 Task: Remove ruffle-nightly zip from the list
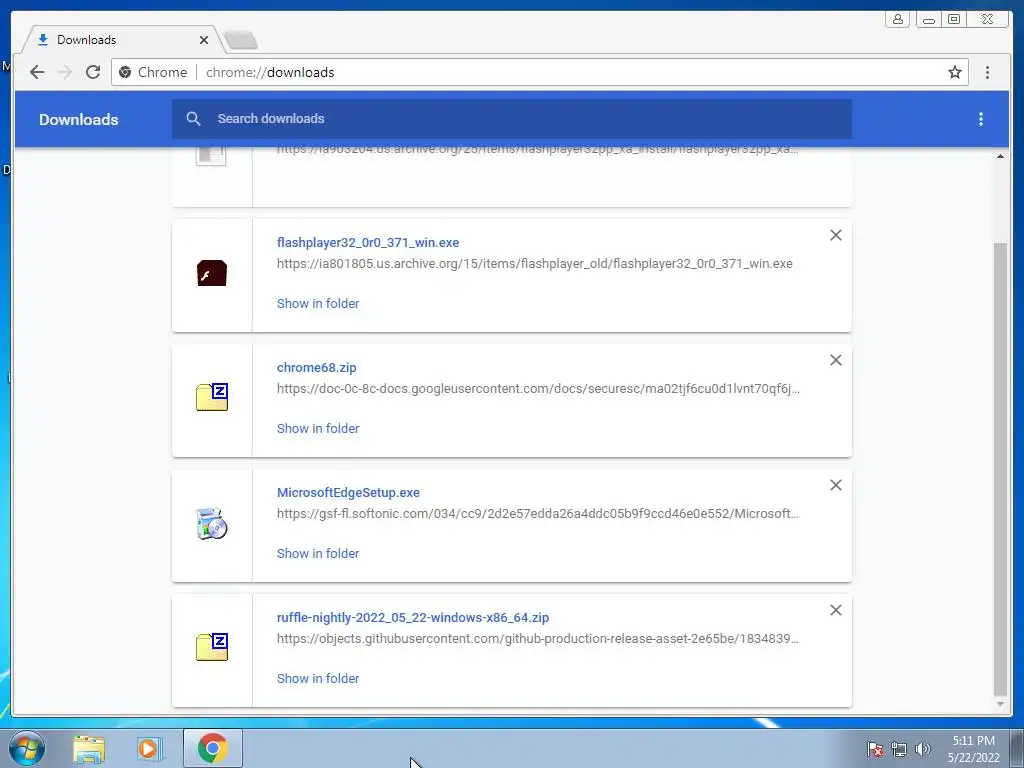835,610
